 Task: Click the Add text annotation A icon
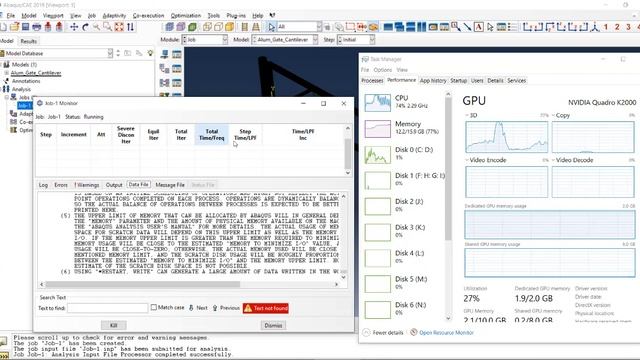[479, 27]
